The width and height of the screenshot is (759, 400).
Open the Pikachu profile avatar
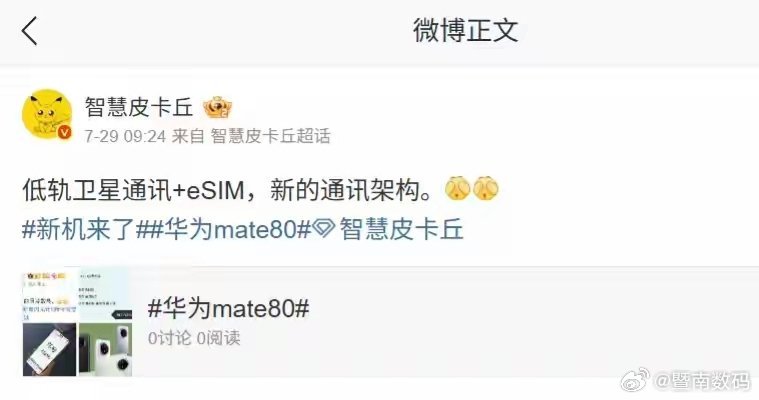click(x=47, y=114)
